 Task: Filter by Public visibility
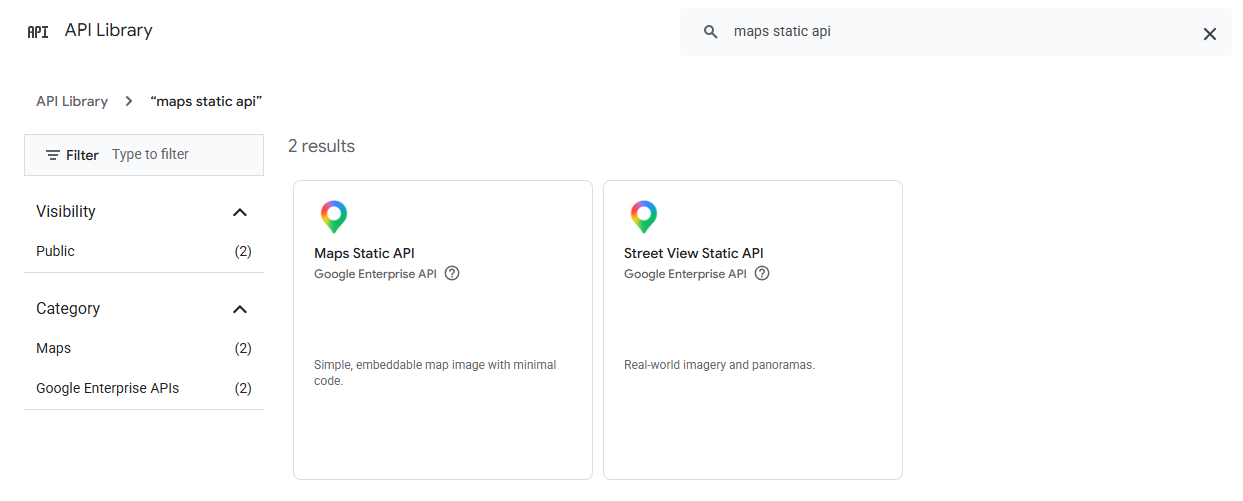click(x=144, y=251)
